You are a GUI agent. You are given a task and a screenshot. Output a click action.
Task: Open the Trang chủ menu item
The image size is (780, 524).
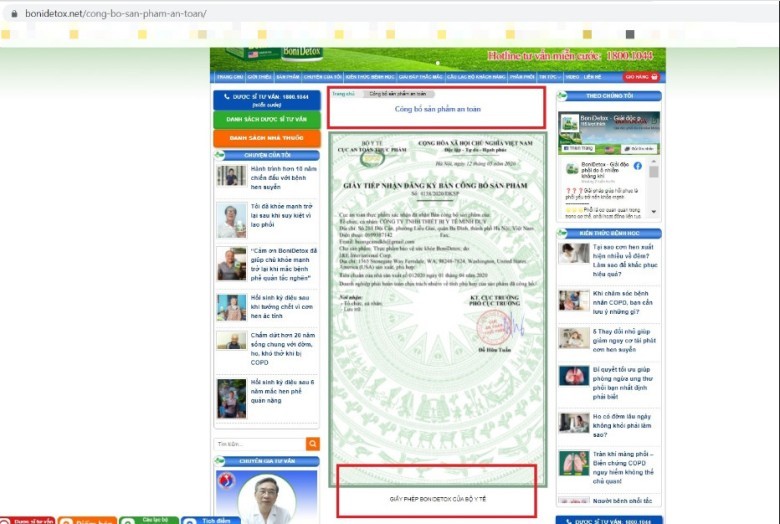tap(229, 76)
